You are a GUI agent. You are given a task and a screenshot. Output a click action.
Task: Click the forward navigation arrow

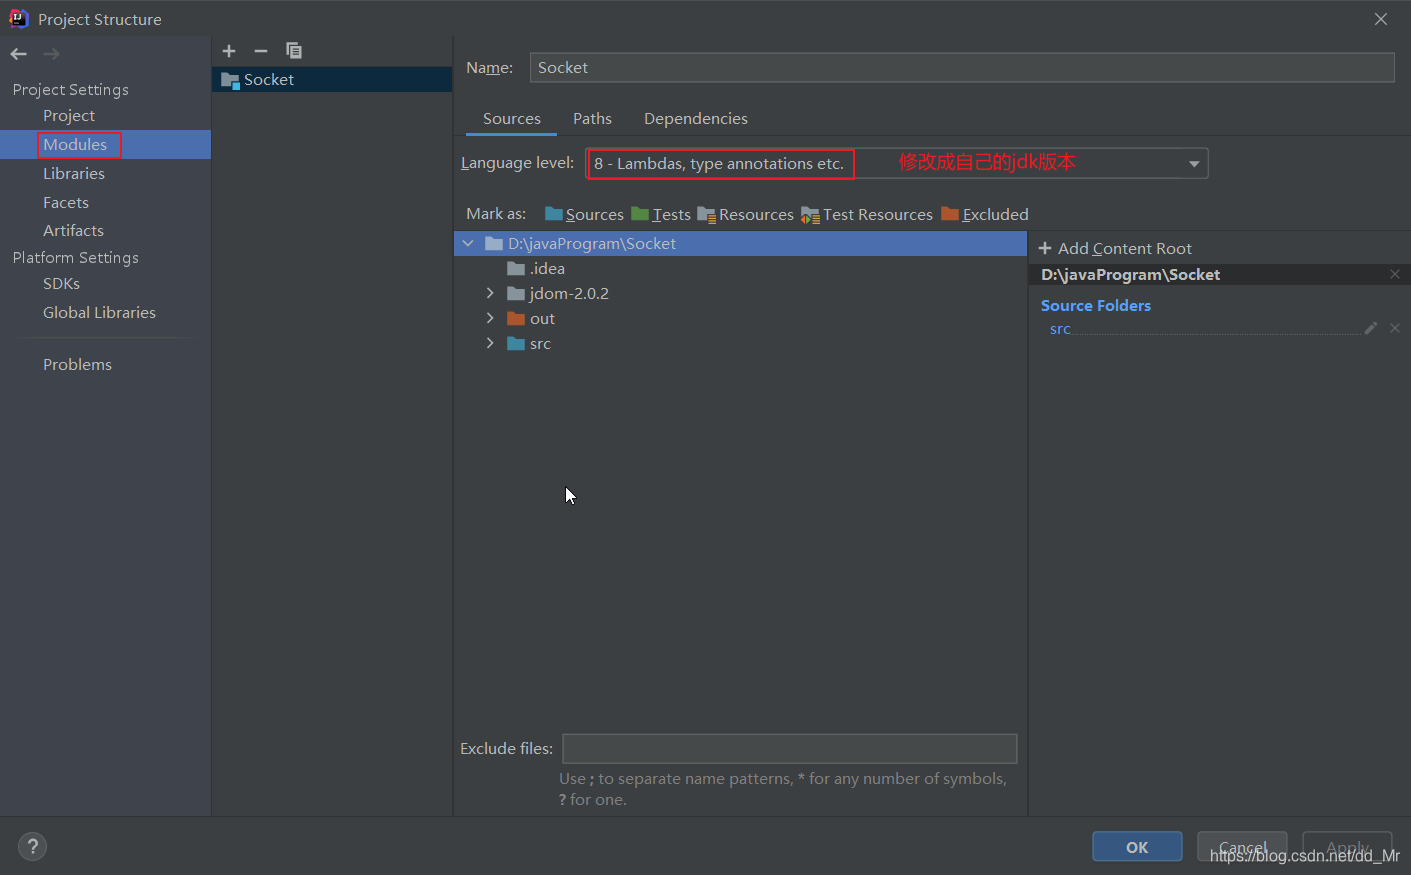pos(52,54)
